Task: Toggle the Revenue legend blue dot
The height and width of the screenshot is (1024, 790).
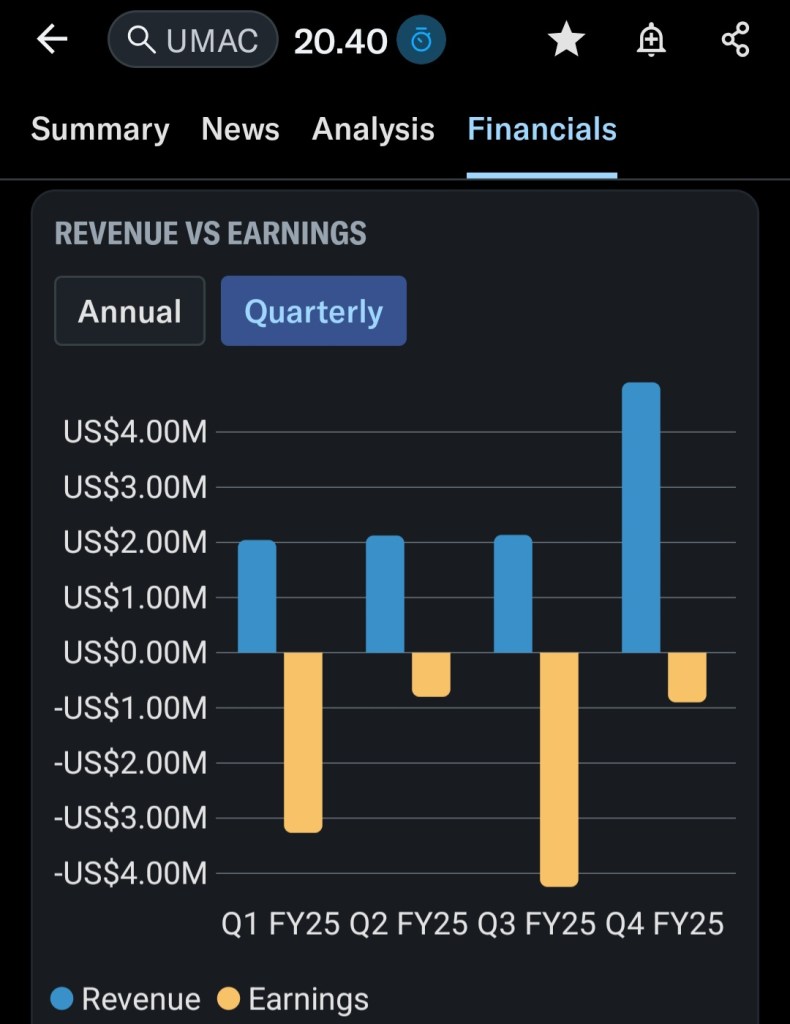Action: pyautogui.click(x=62, y=998)
